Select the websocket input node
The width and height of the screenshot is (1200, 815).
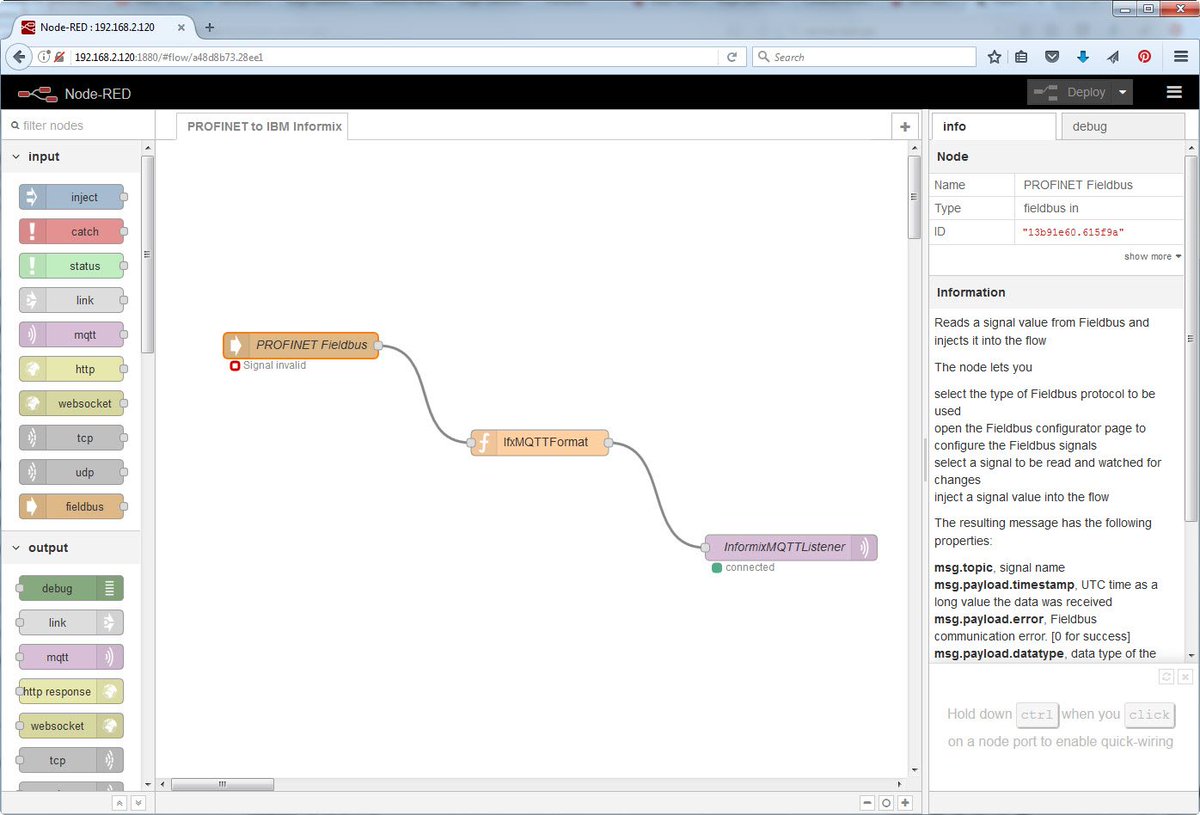(72, 403)
